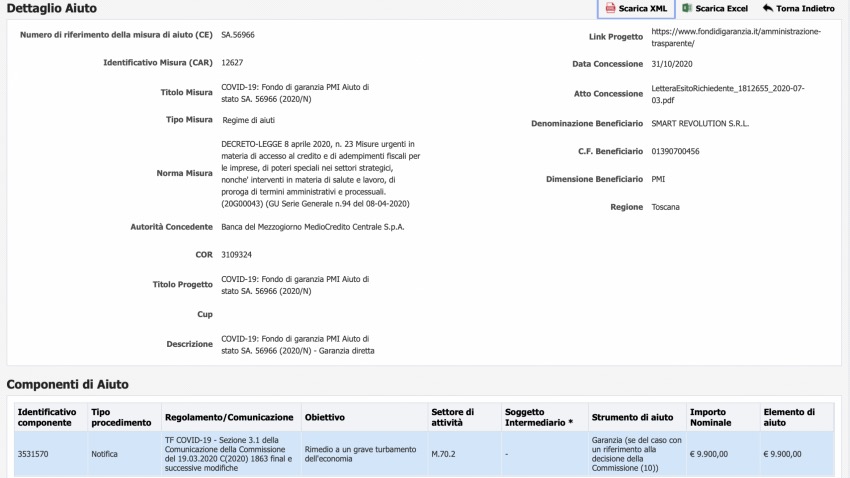Click the Scarica XML button

click(x=636, y=8)
